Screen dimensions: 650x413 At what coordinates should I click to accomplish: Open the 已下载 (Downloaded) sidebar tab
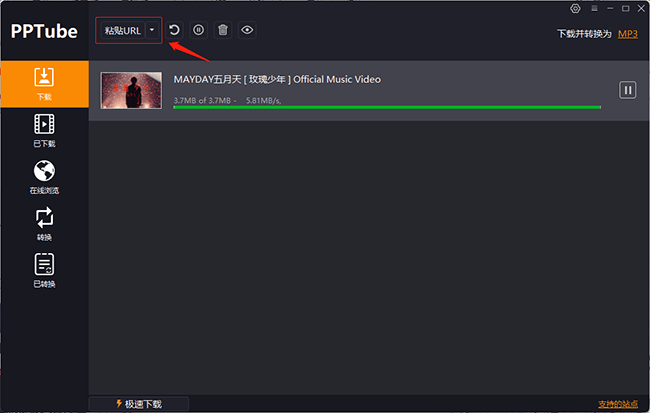(x=44, y=131)
